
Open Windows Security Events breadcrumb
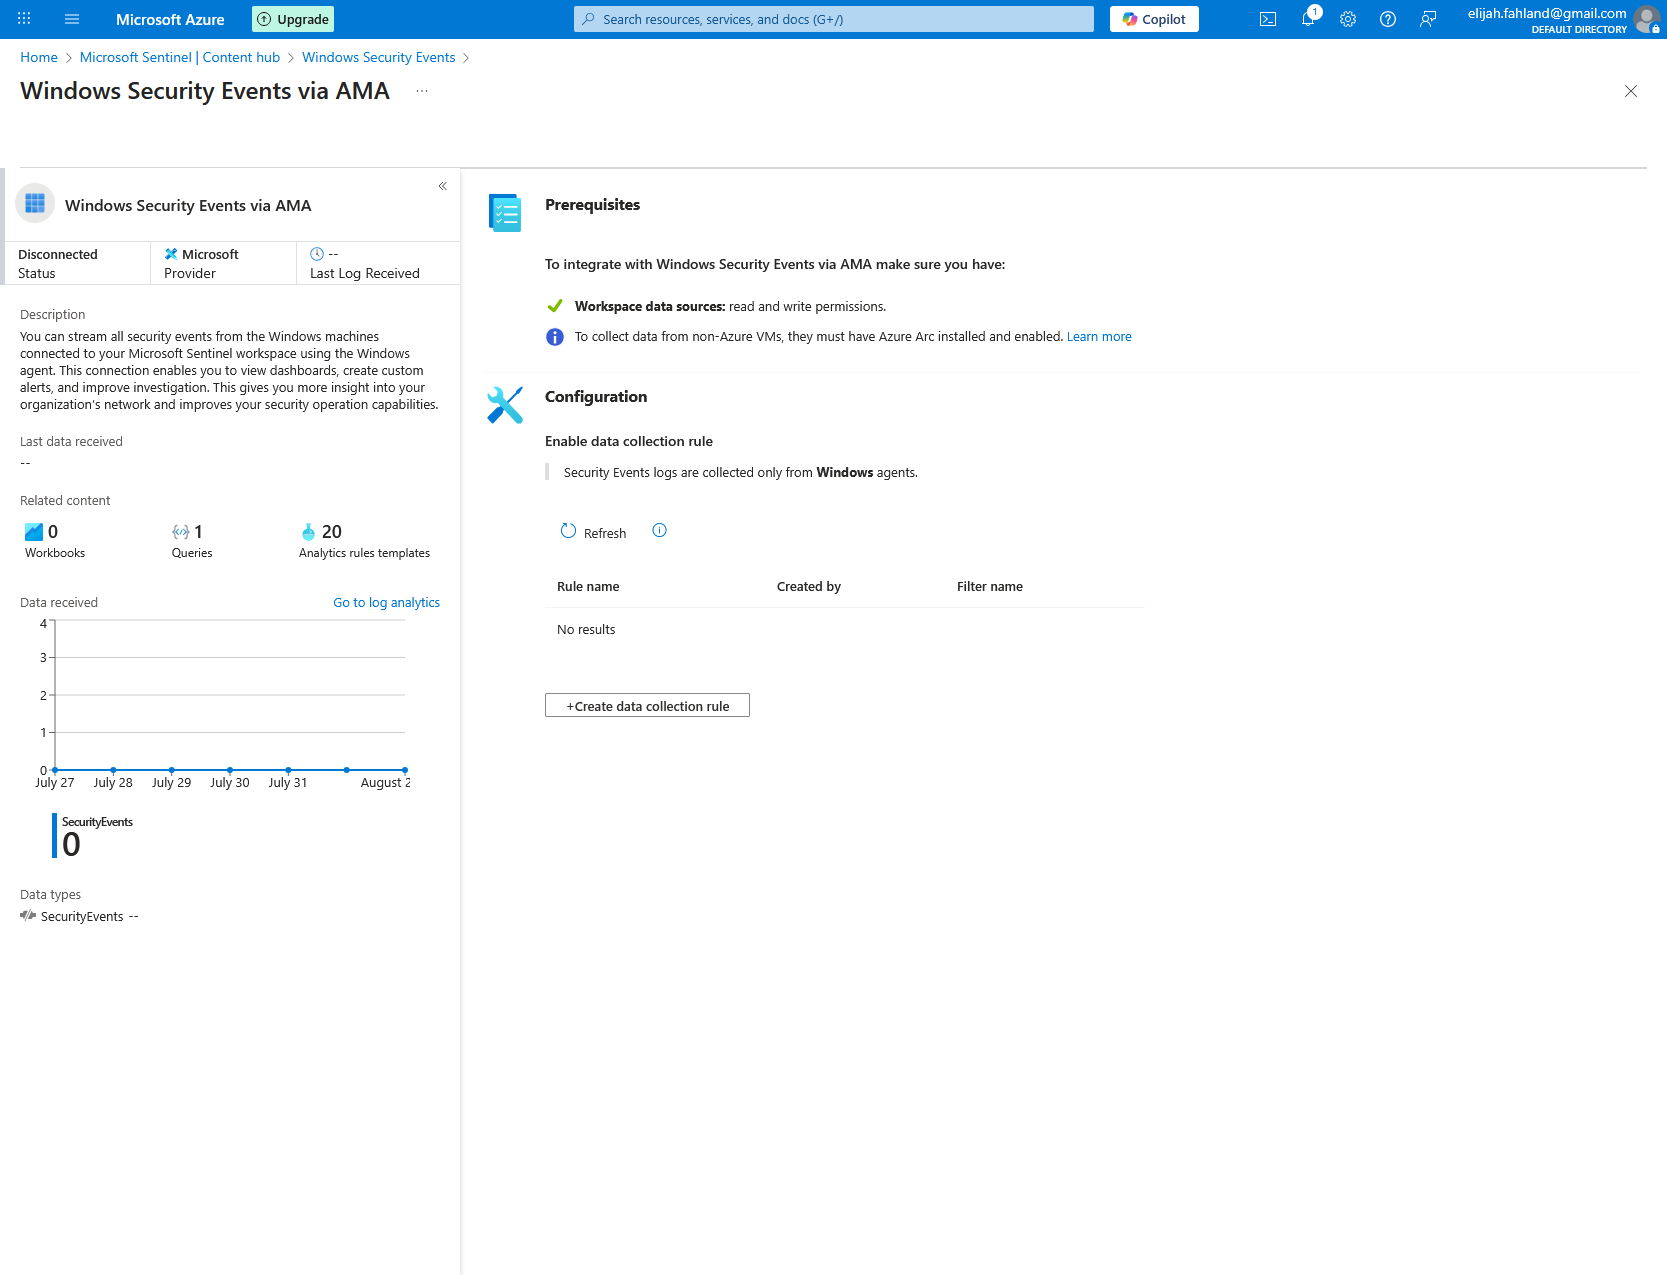coord(379,57)
